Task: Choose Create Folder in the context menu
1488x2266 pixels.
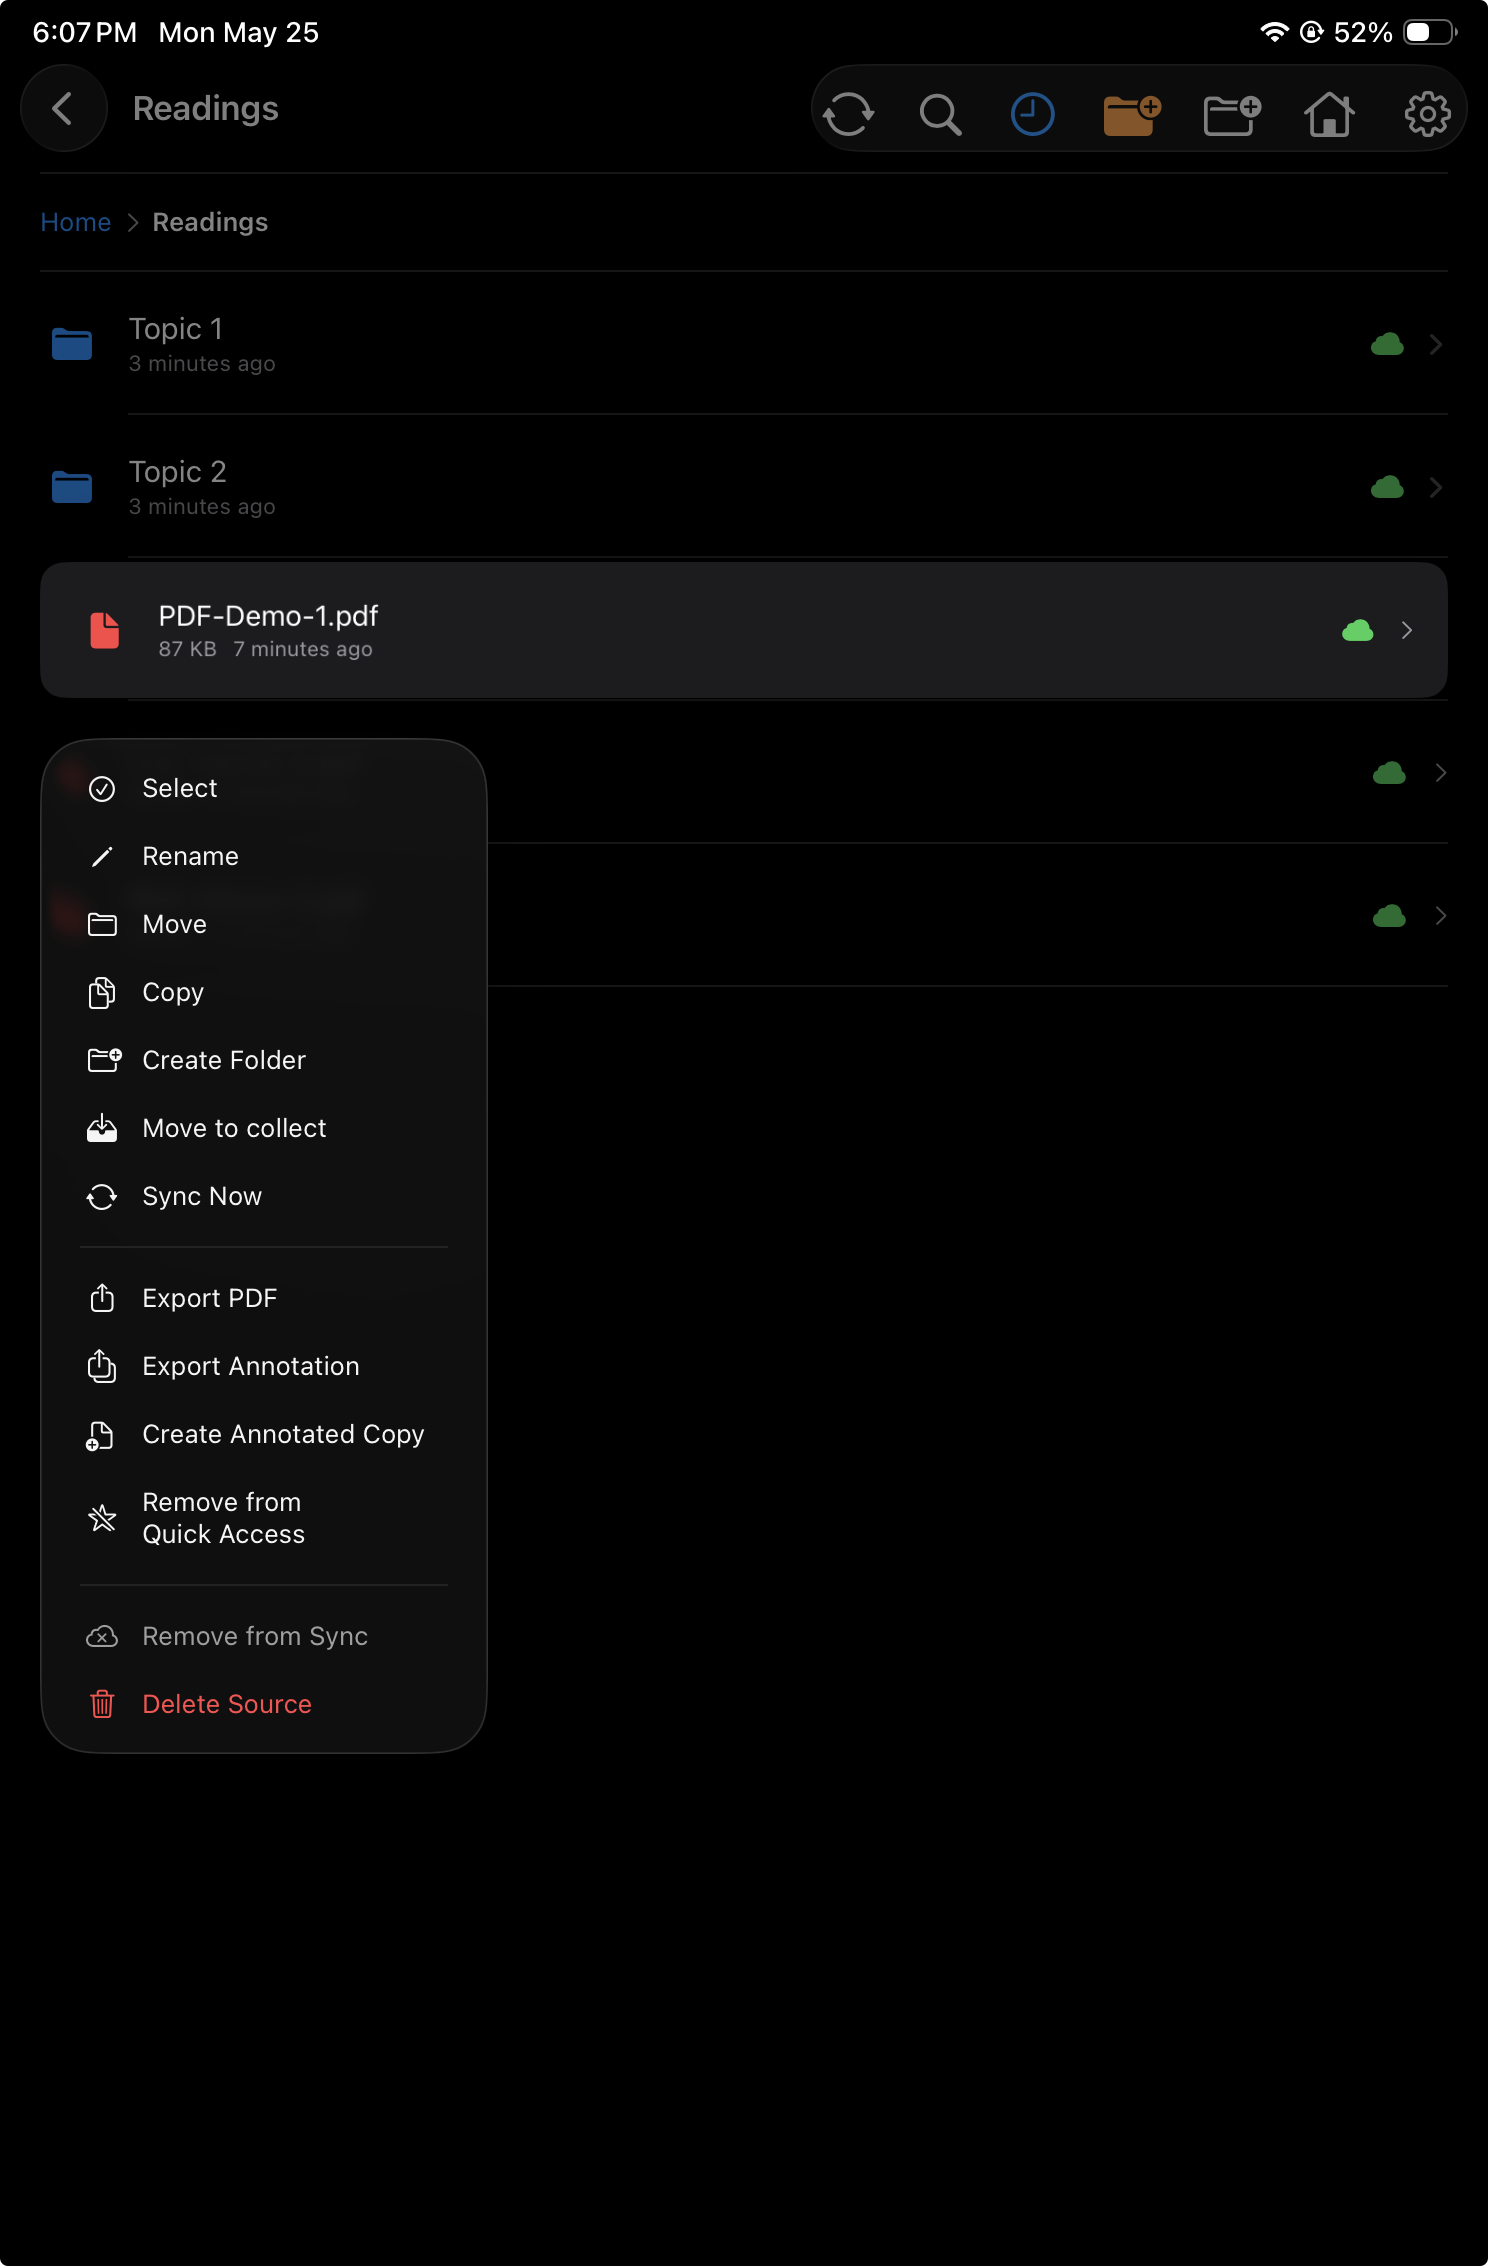Action: click(264, 1060)
